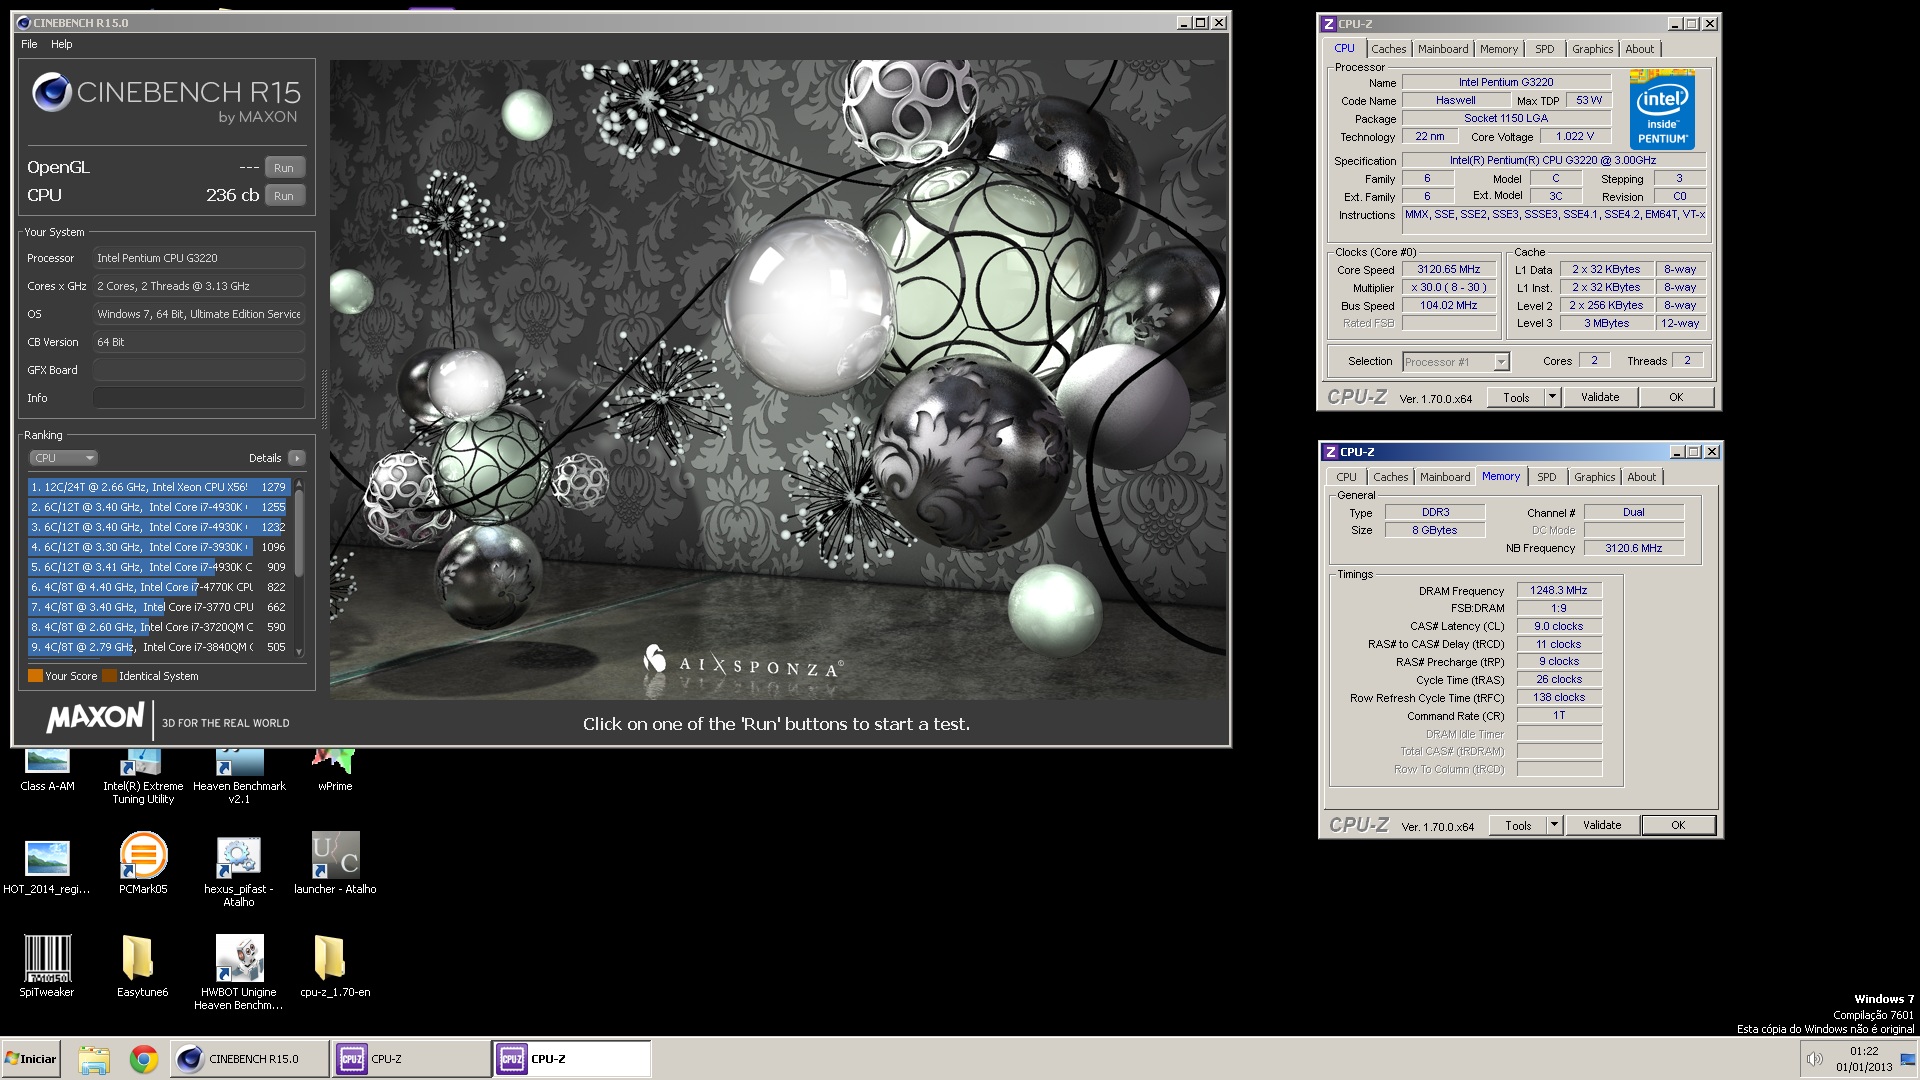Open Heaven Benchmark v2.1 shortcut
1920x1080 pixels.
(239, 776)
